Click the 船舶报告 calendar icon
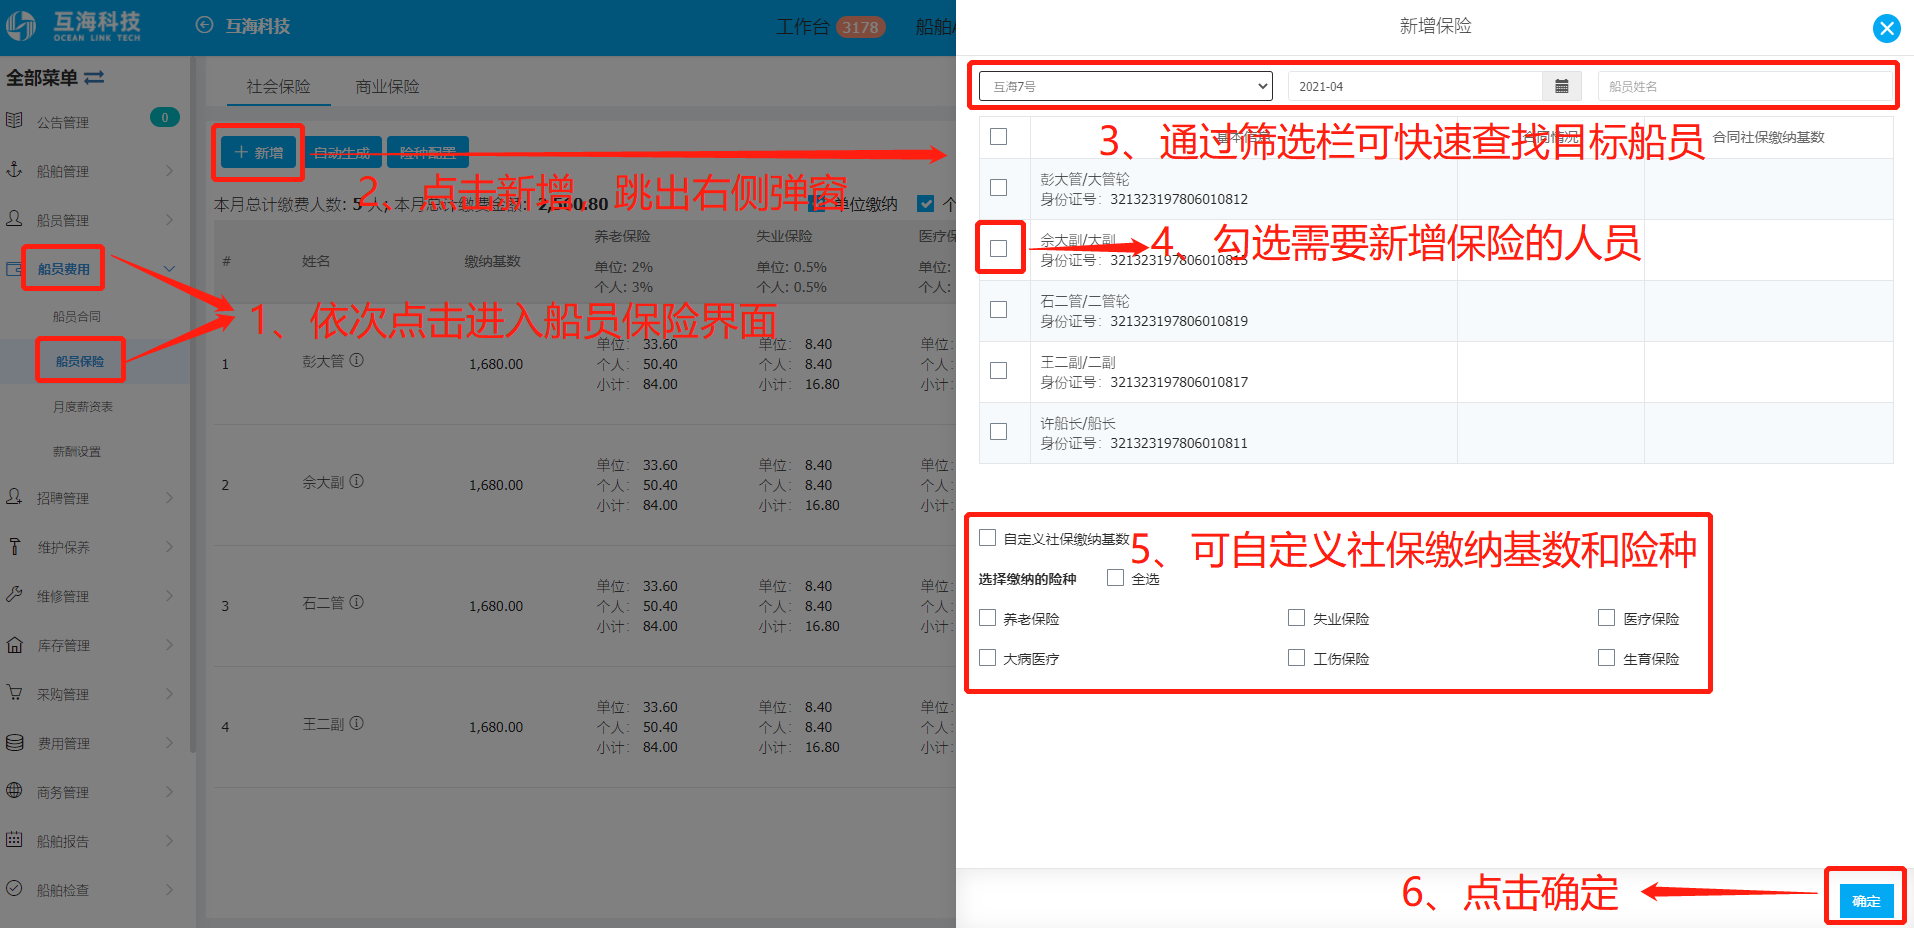This screenshot has width=1914, height=928. point(14,840)
